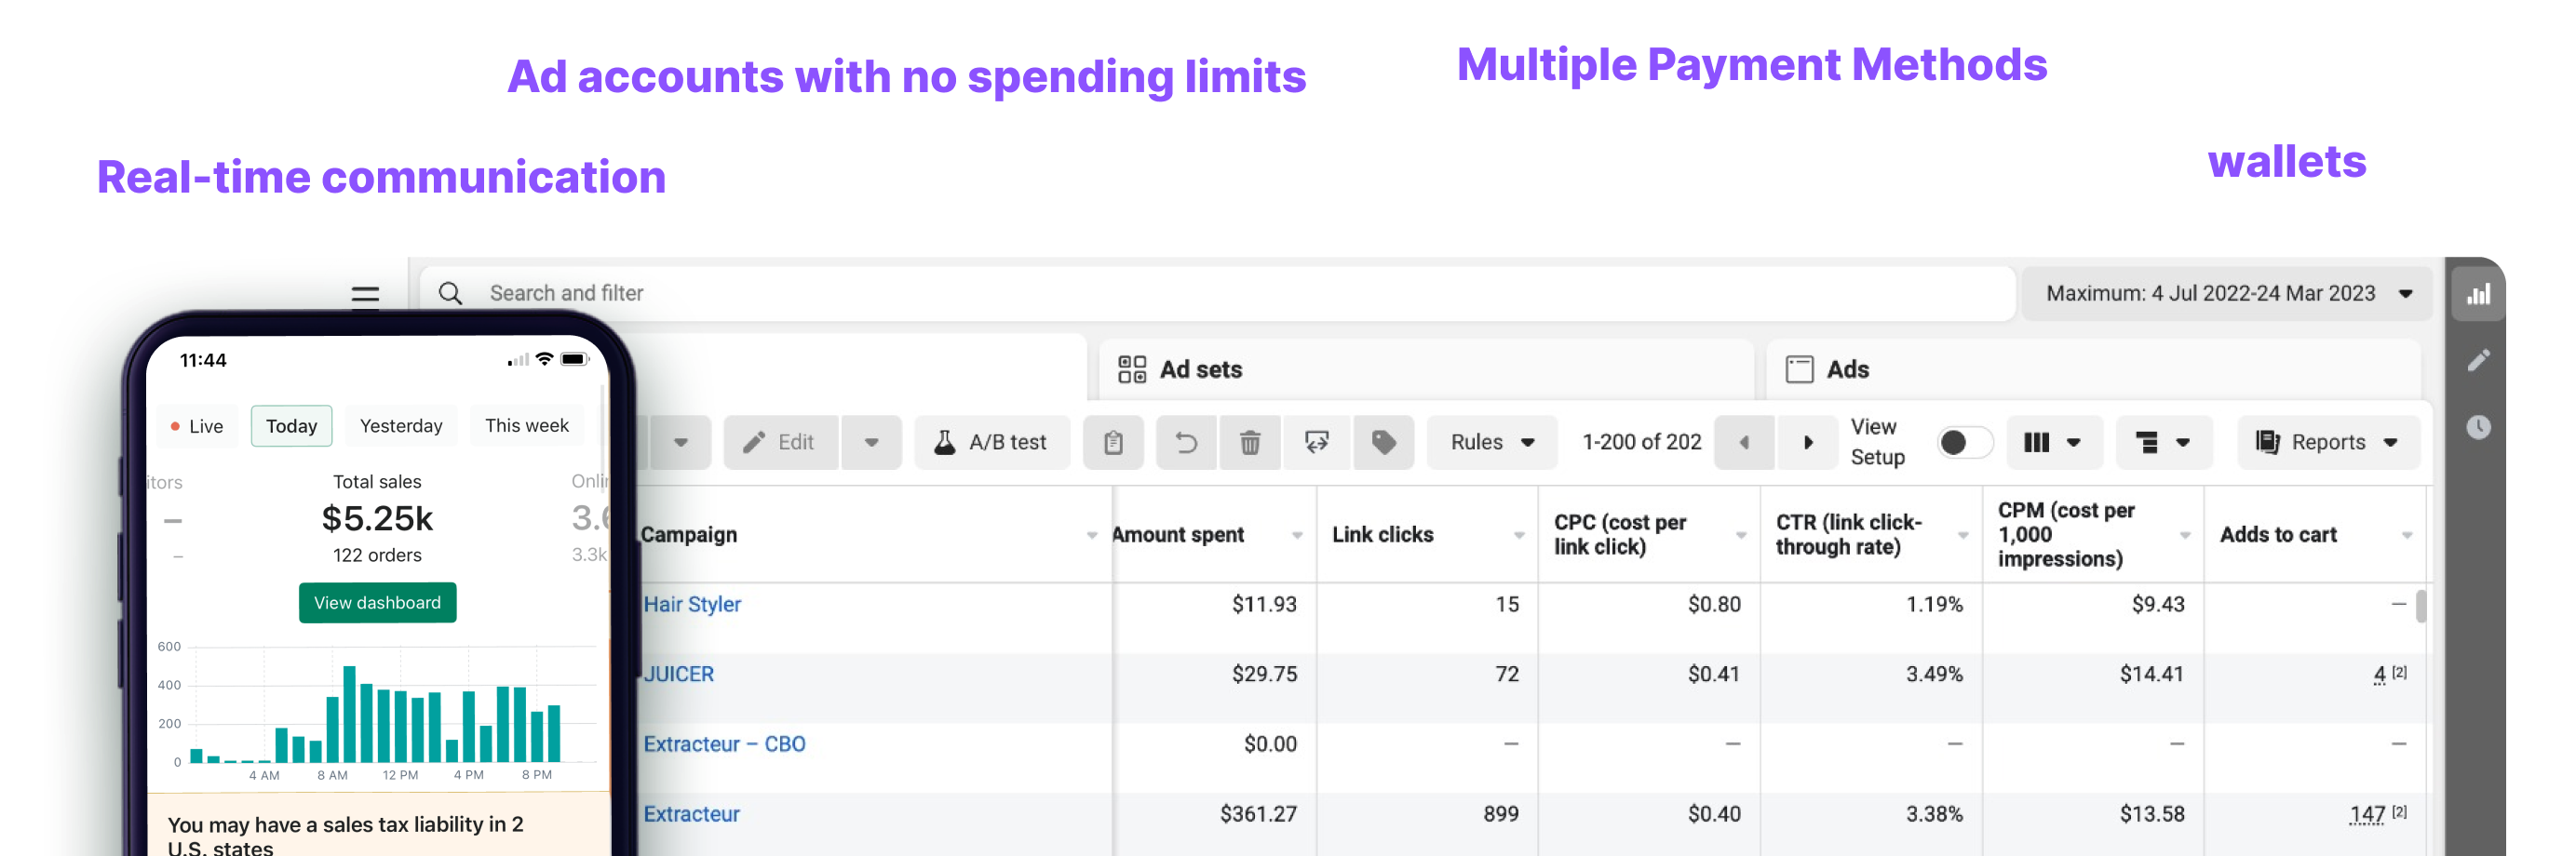Select the Live filter on phone
This screenshot has height=856, width=2576.
click(x=197, y=426)
